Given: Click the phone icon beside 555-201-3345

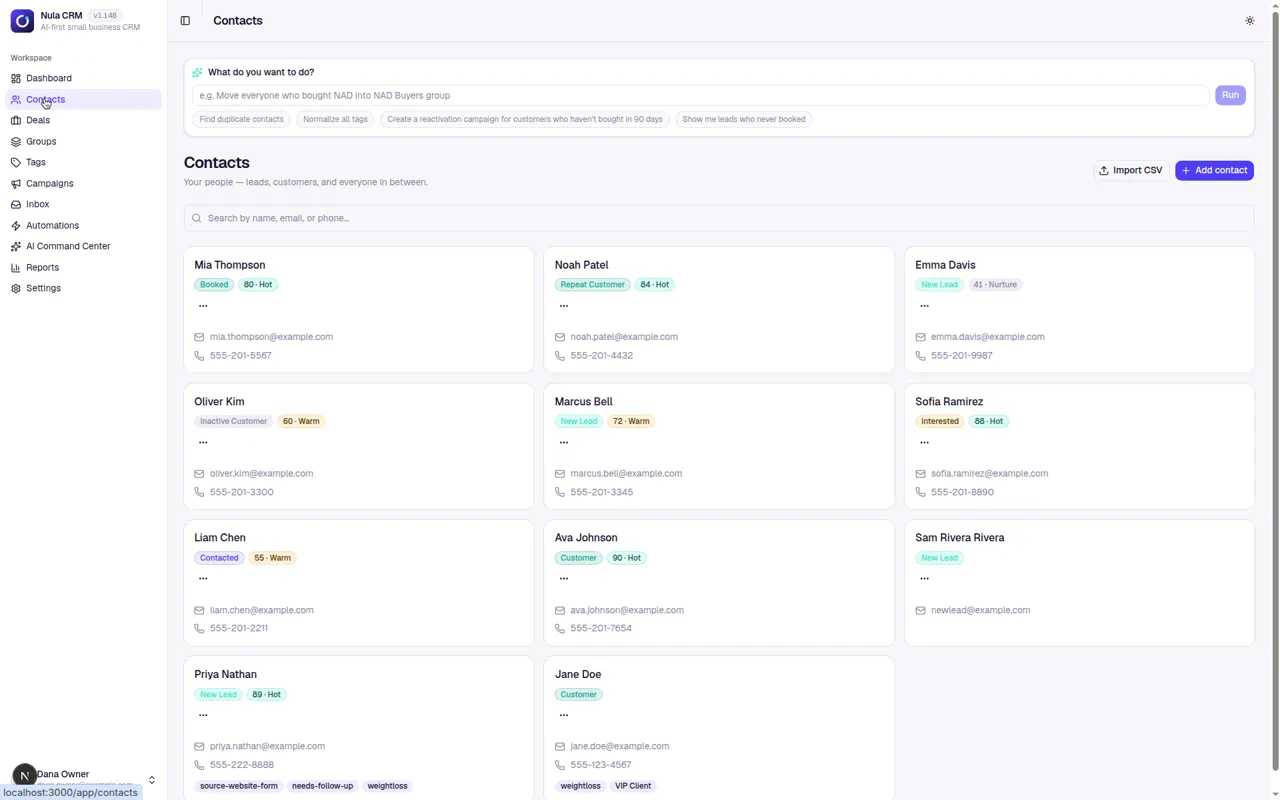Looking at the screenshot, I should 560,492.
